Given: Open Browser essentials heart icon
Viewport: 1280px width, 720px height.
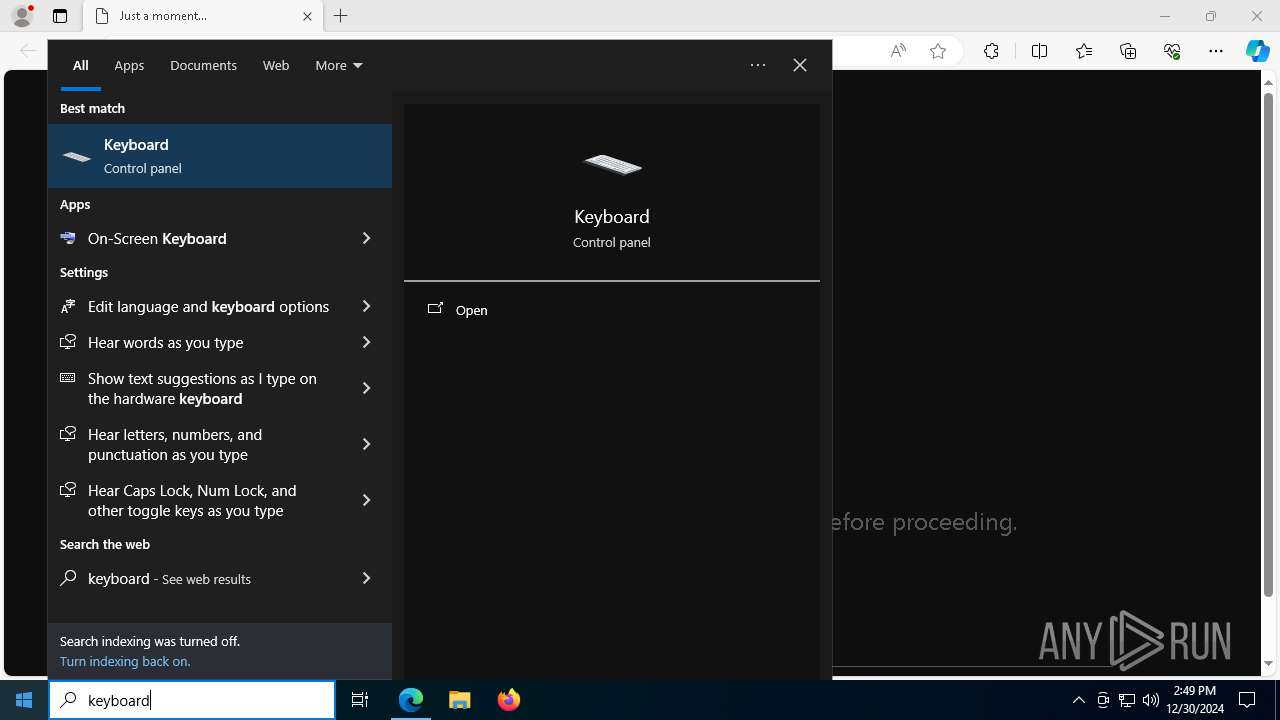Looking at the screenshot, I should pos(1172,51).
